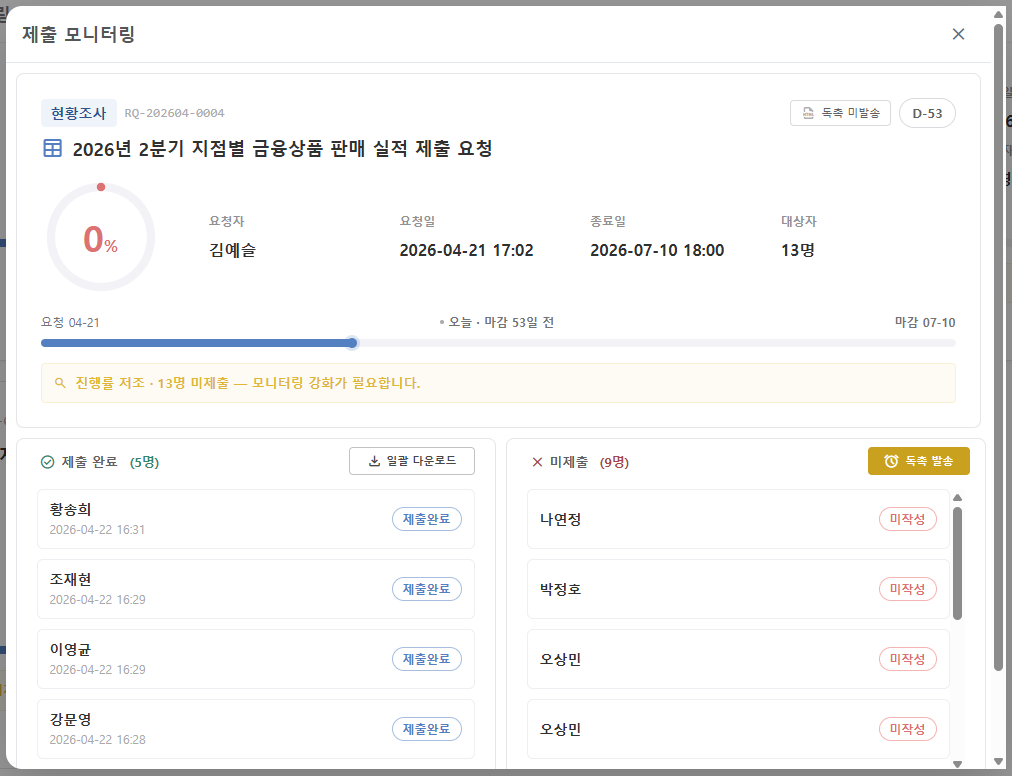Image resolution: width=1012 pixels, height=776 pixels.
Task: Click the 0% progress circle
Action: pyautogui.click(x=101, y=237)
